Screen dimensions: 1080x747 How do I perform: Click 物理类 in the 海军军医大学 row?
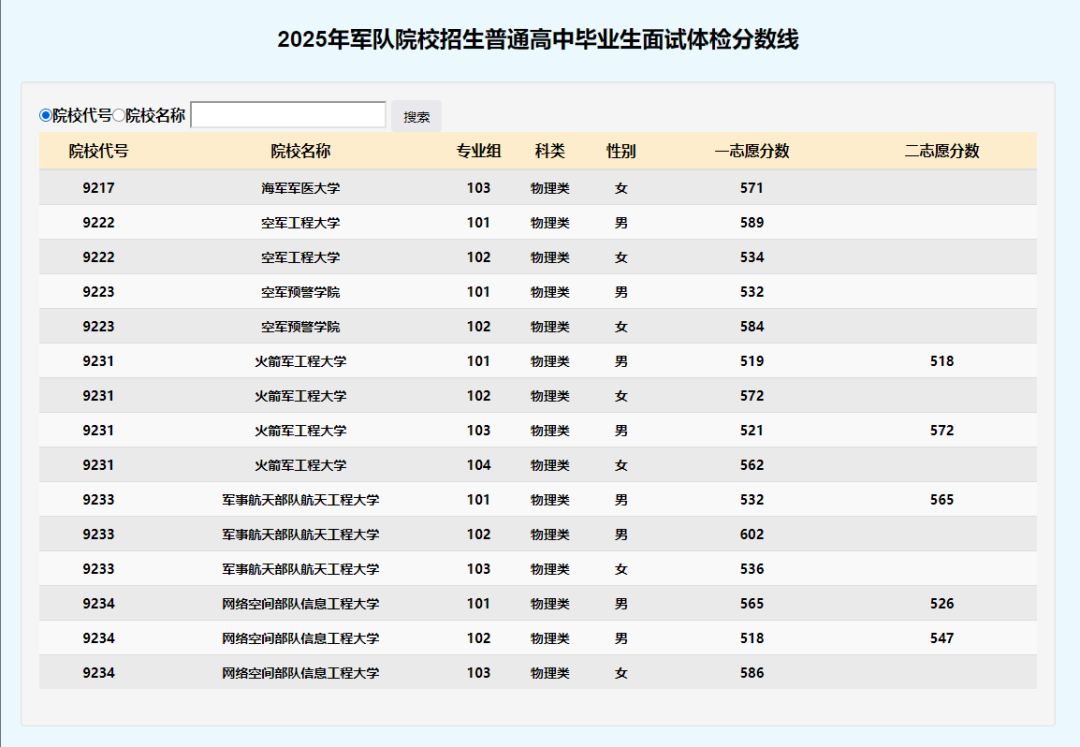point(550,188)
